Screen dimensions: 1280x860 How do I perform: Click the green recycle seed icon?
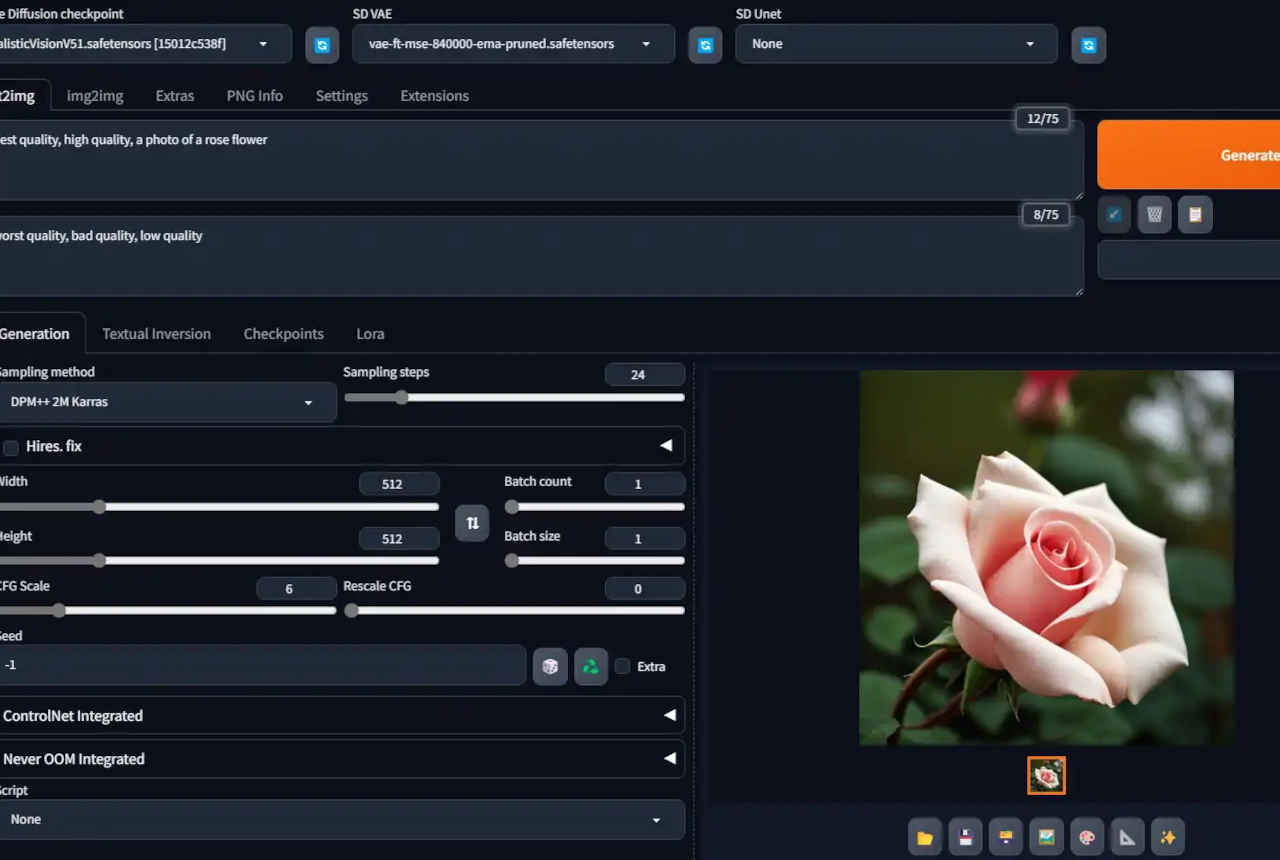pos(591,667)
